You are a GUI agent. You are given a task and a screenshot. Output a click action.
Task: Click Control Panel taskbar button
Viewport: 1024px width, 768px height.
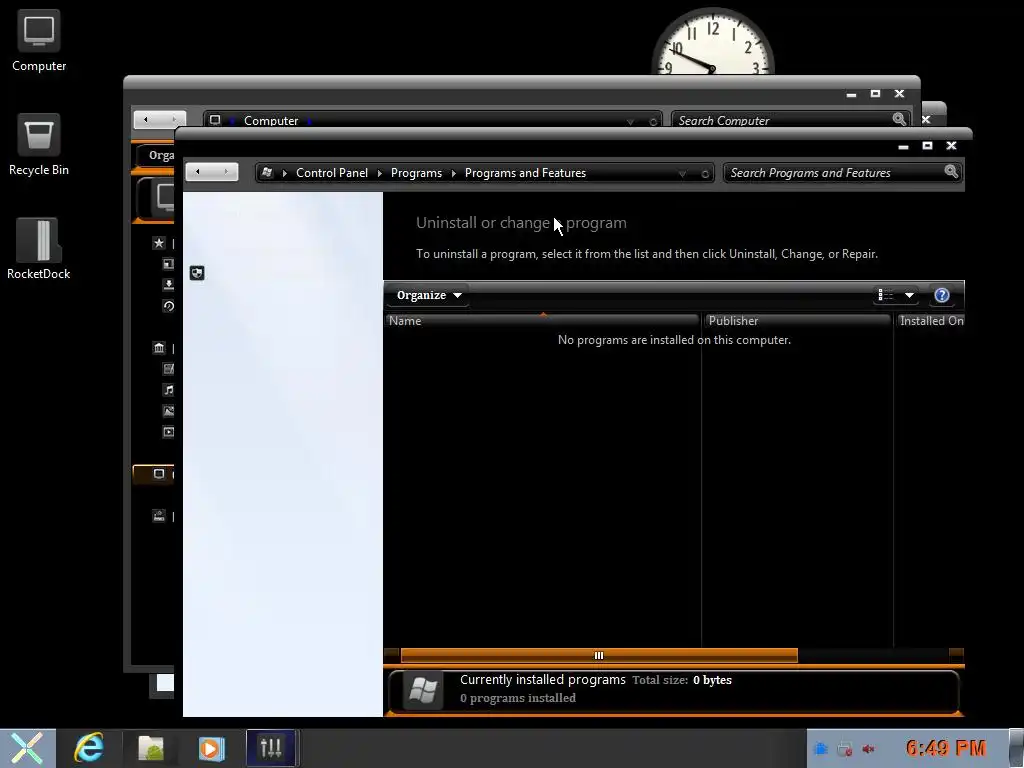coord(271,748)
